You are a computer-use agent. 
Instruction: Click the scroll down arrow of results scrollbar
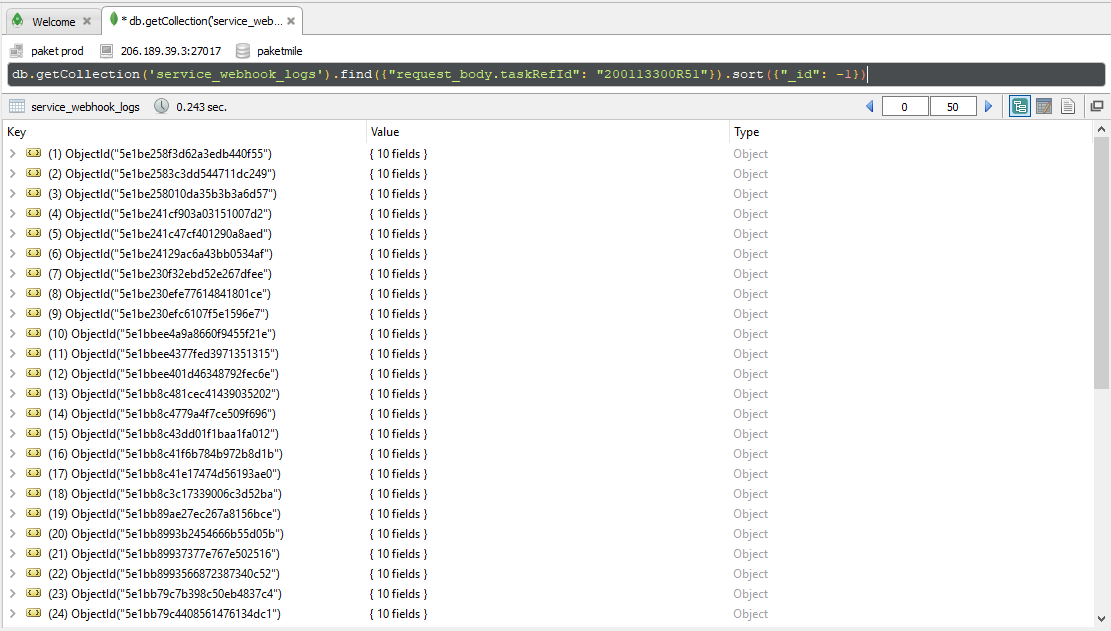(1101, 618)
